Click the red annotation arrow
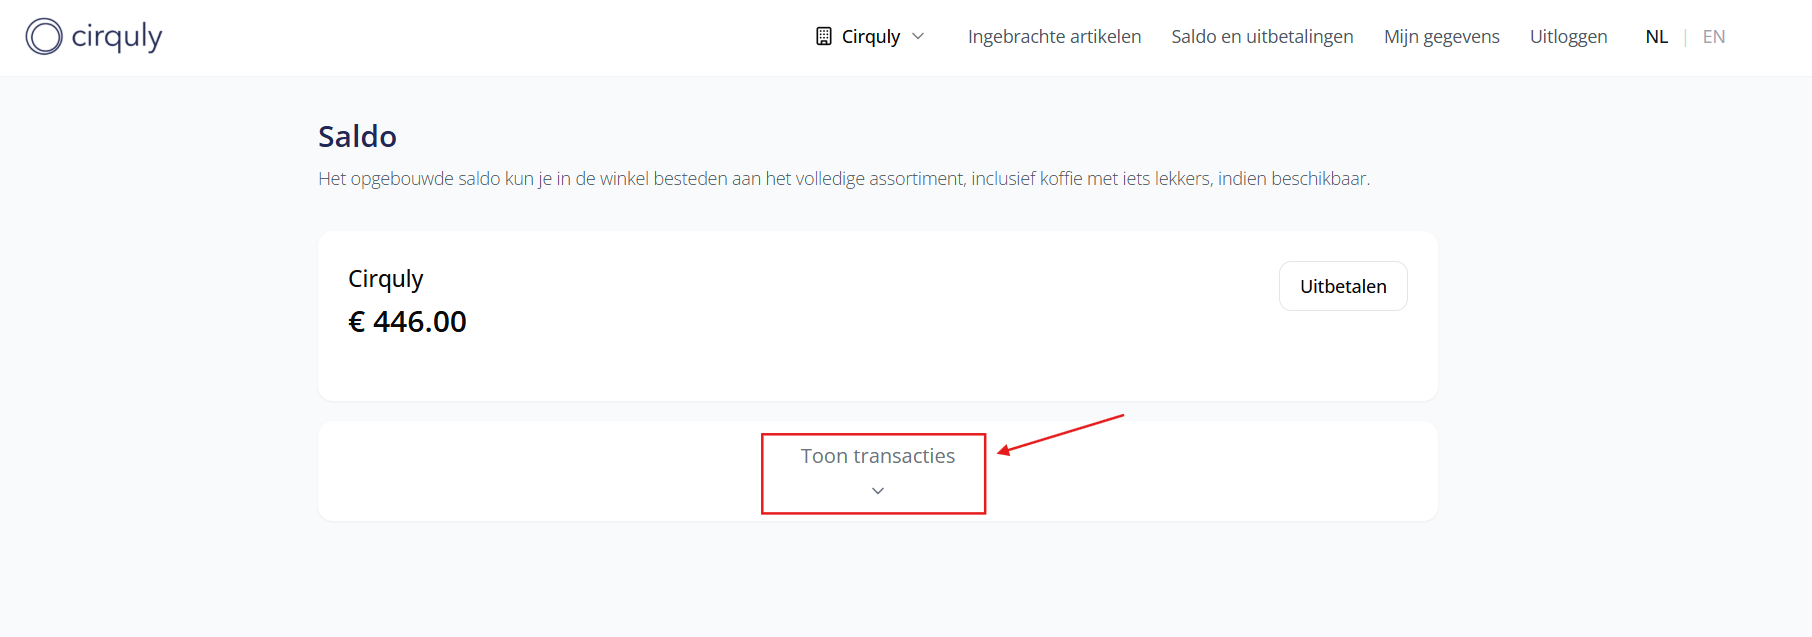Screen dimensions: 1812x637 point(1060,434)
